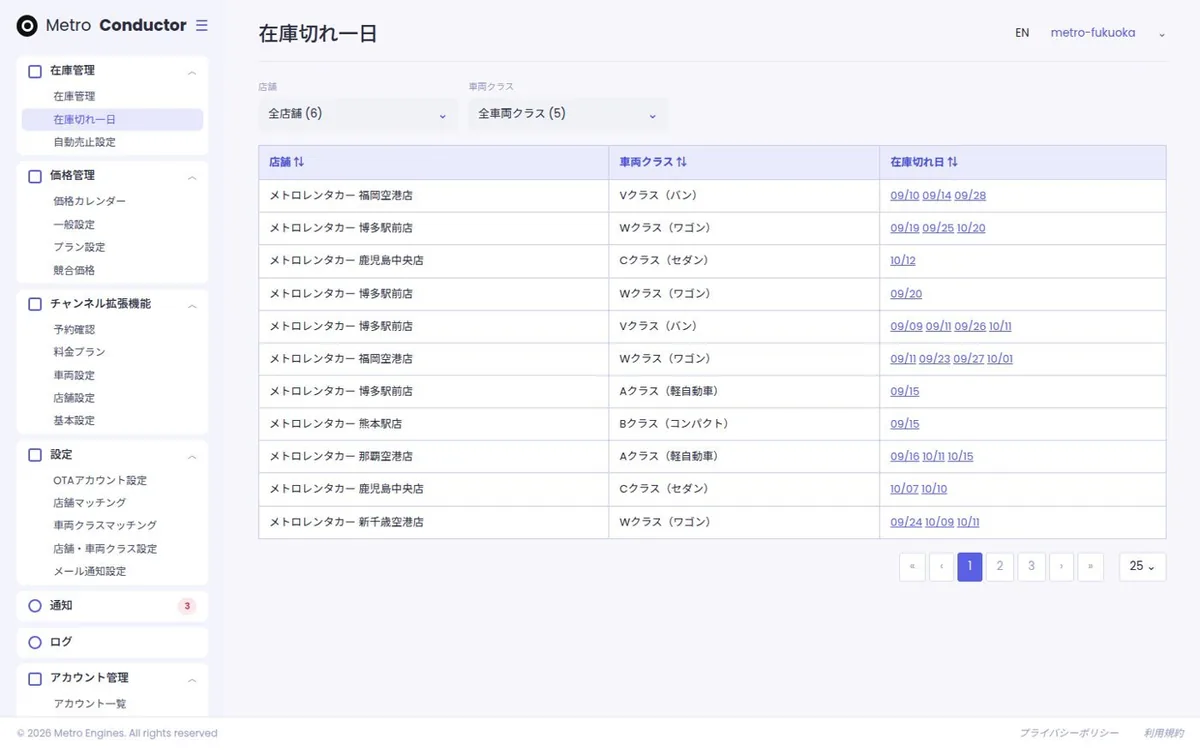Screen dimensions: 1200x750
Task: Open 利用規約 footer link
Action: point(1164,734)
